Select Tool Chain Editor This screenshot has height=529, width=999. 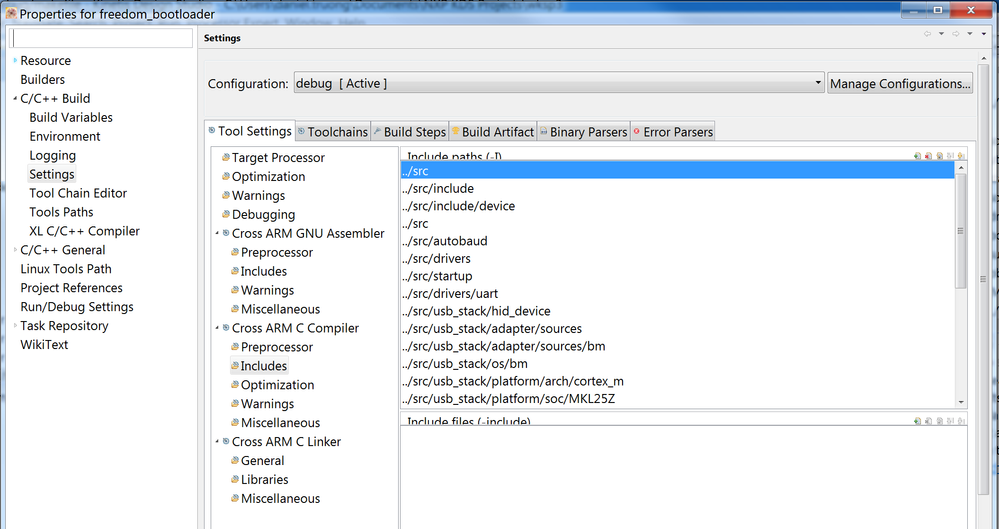78,193
